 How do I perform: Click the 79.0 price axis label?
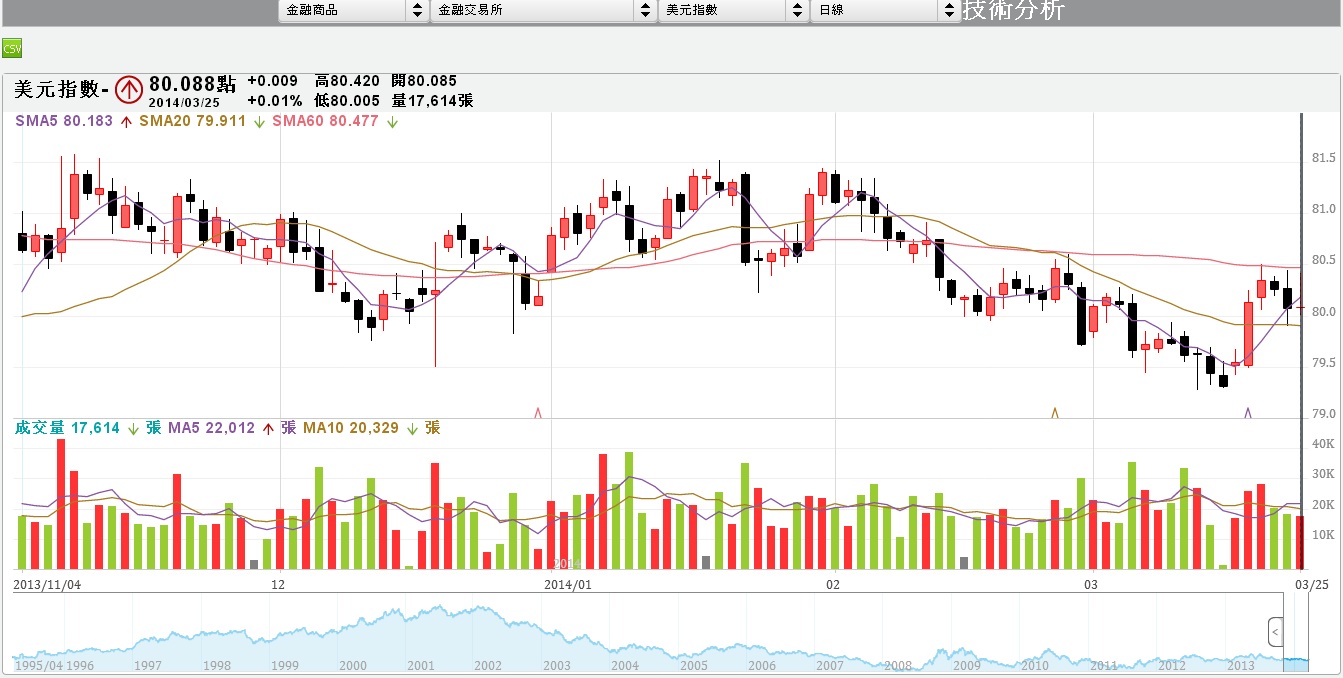[1323, 414]
